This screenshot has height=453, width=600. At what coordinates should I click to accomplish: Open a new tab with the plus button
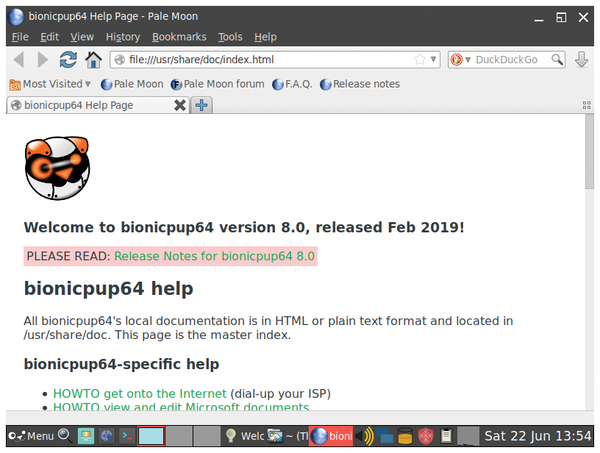(202, 105)
